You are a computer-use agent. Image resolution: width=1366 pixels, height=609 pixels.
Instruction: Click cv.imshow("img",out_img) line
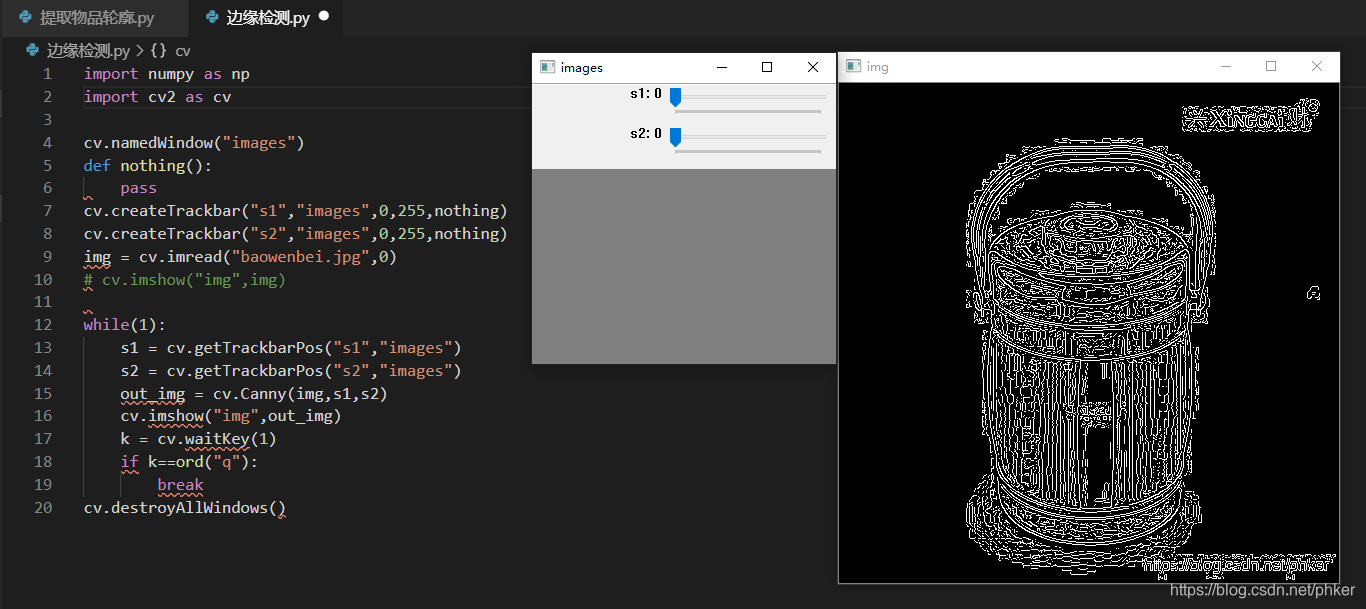click(231, 416)
